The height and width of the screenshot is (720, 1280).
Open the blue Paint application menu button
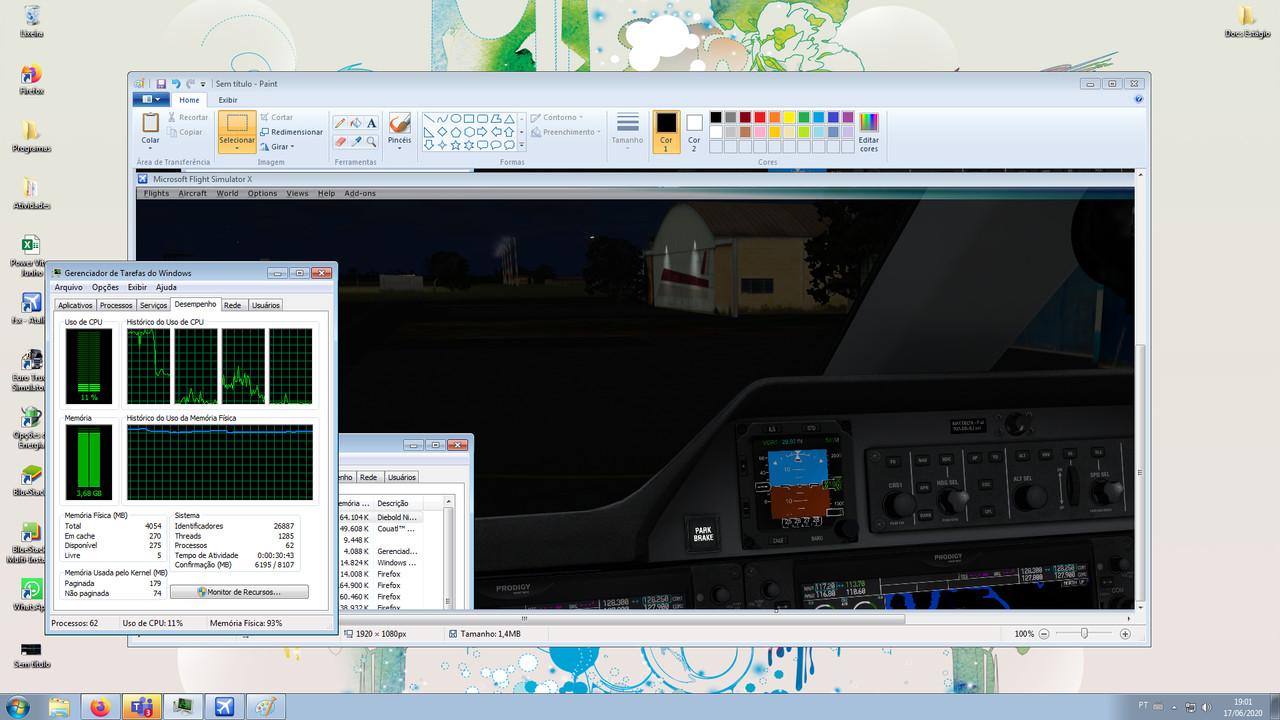tap(150, 99)
